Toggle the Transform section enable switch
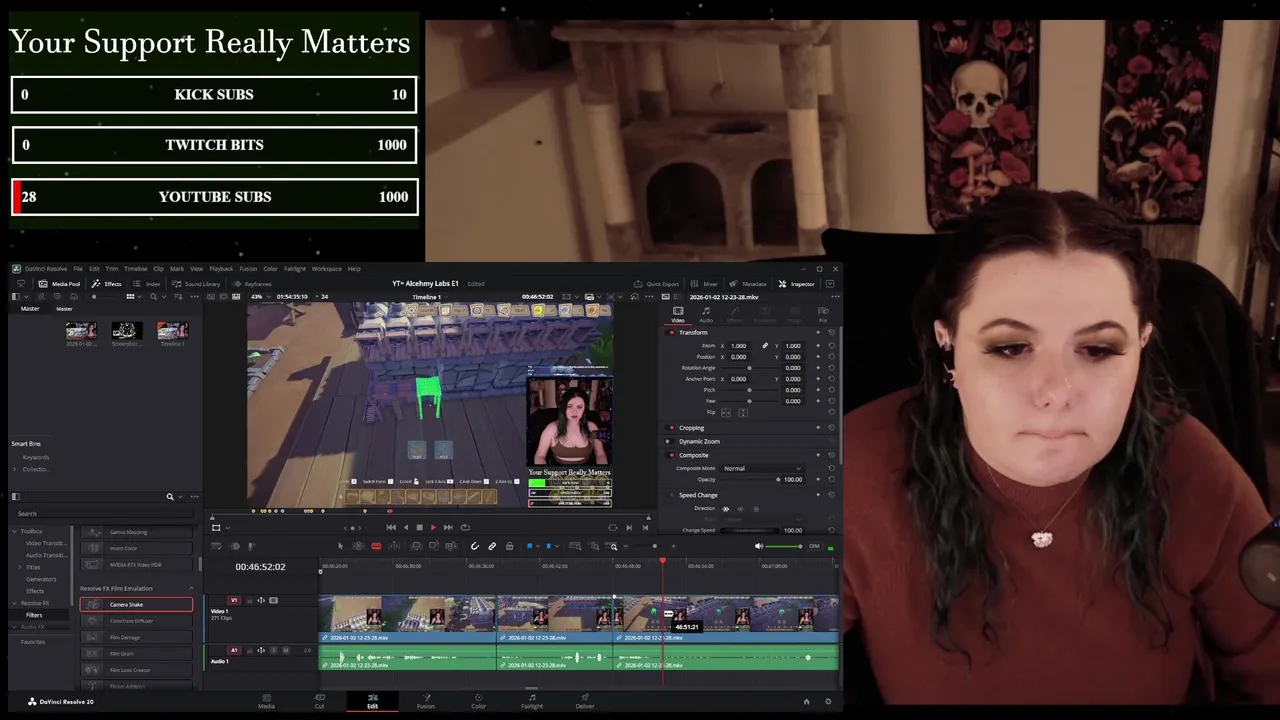The height and width of the screenshot is (720, 1280). (x=670, y=332)
